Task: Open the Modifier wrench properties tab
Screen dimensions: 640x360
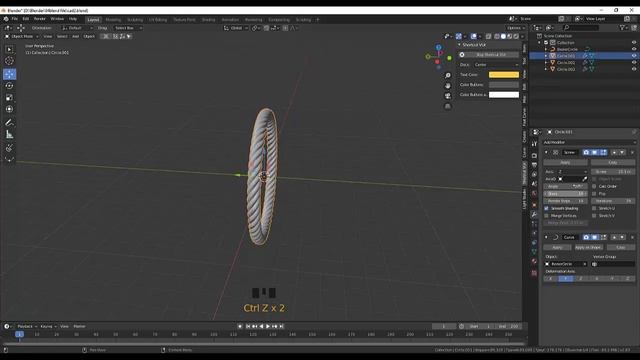Action: point(534,214)
